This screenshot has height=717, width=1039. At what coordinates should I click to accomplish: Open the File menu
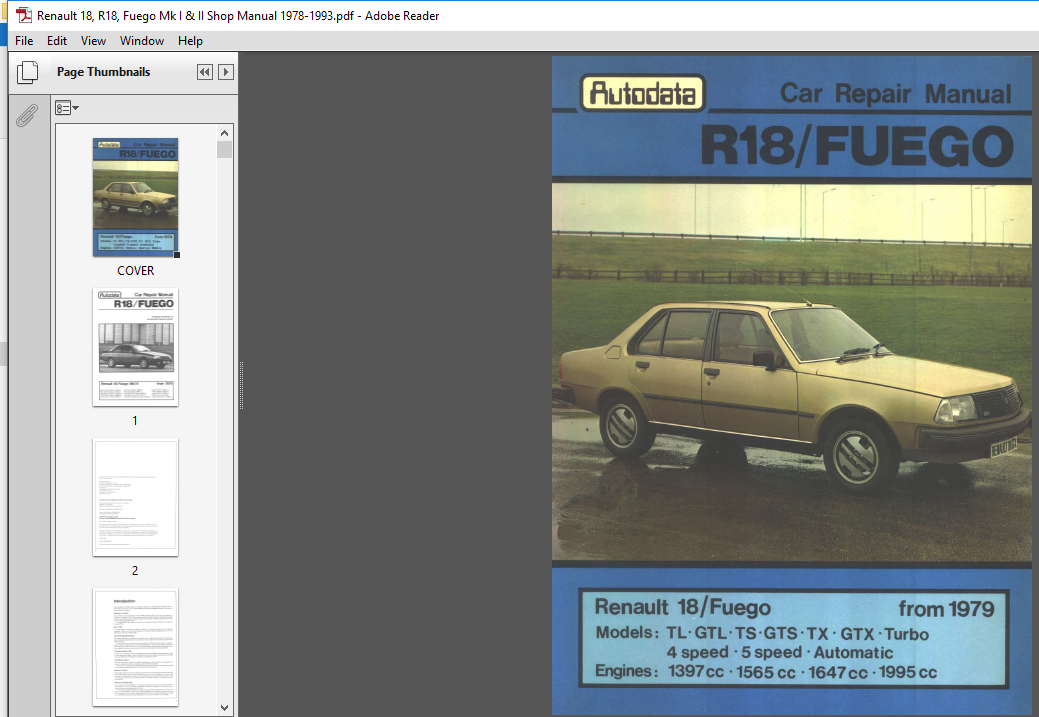[x=24, y=41]
